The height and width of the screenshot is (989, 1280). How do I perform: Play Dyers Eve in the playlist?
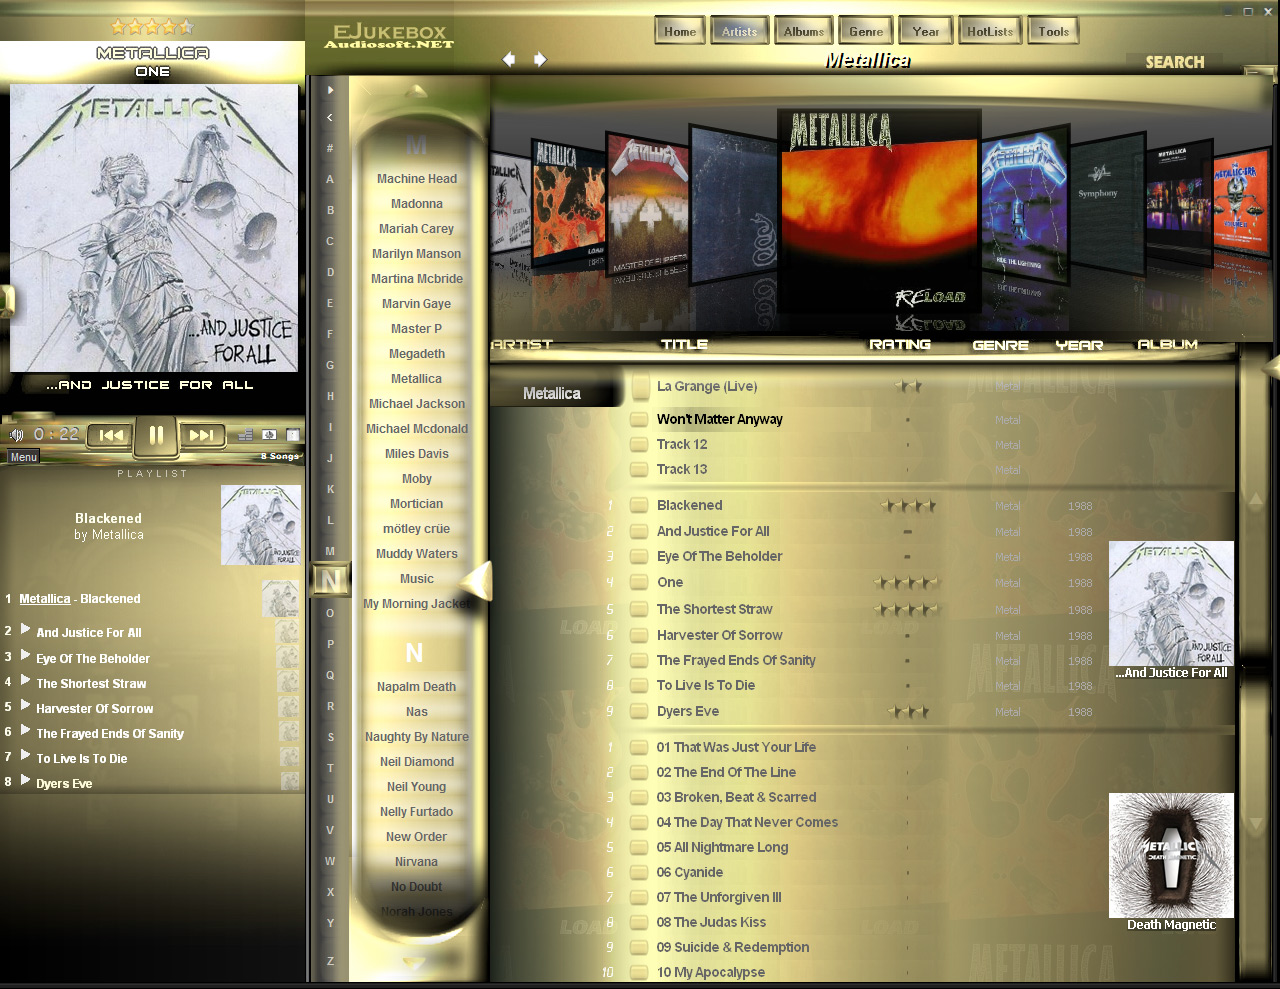26,781
